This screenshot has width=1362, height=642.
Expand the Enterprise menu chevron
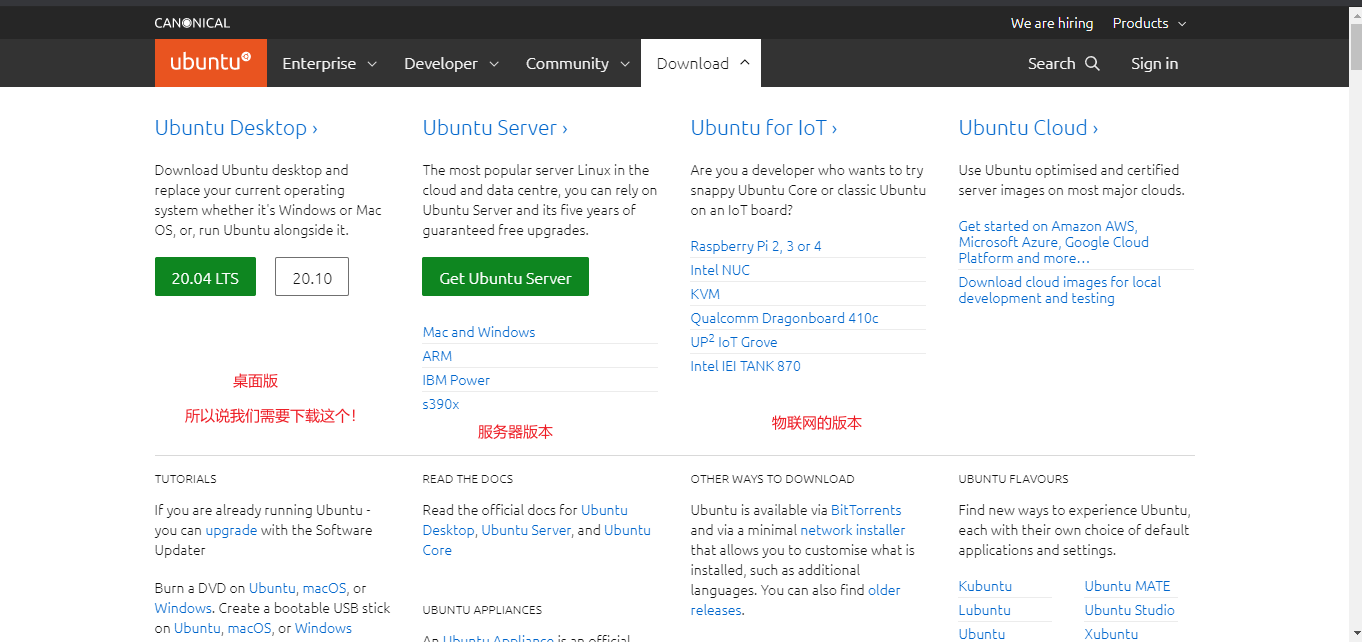372,64
